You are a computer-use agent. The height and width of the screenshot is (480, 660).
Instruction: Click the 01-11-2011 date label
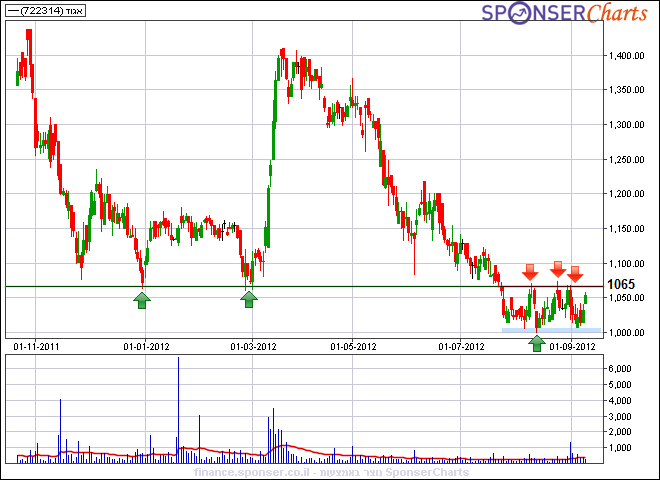tap(36, 347)
